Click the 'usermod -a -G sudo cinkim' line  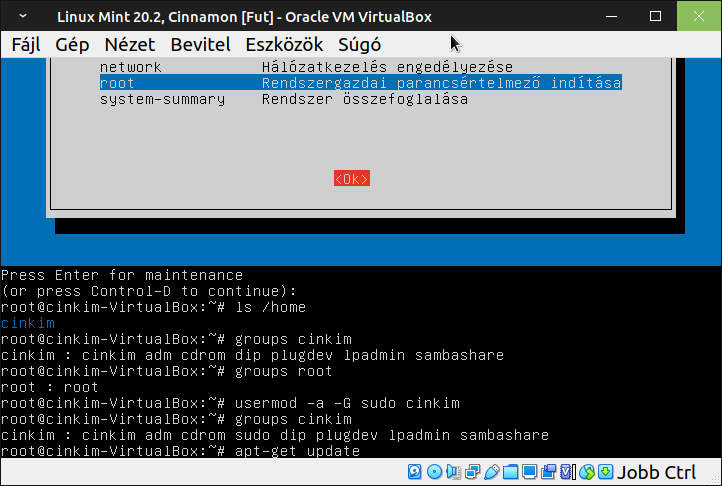230,403
